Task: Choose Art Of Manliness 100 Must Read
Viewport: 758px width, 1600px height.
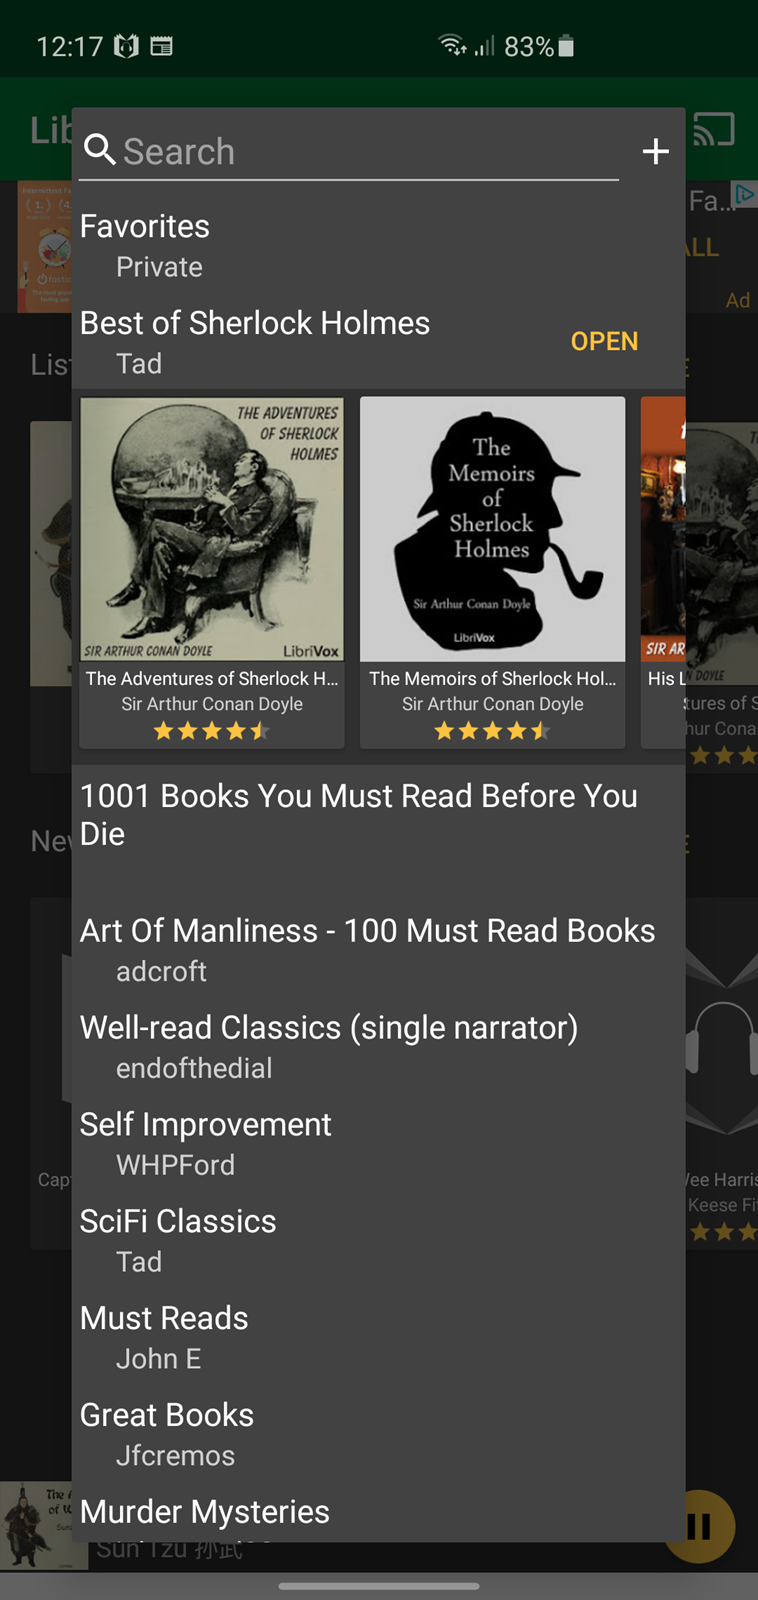Action: [x=378, y=950]
